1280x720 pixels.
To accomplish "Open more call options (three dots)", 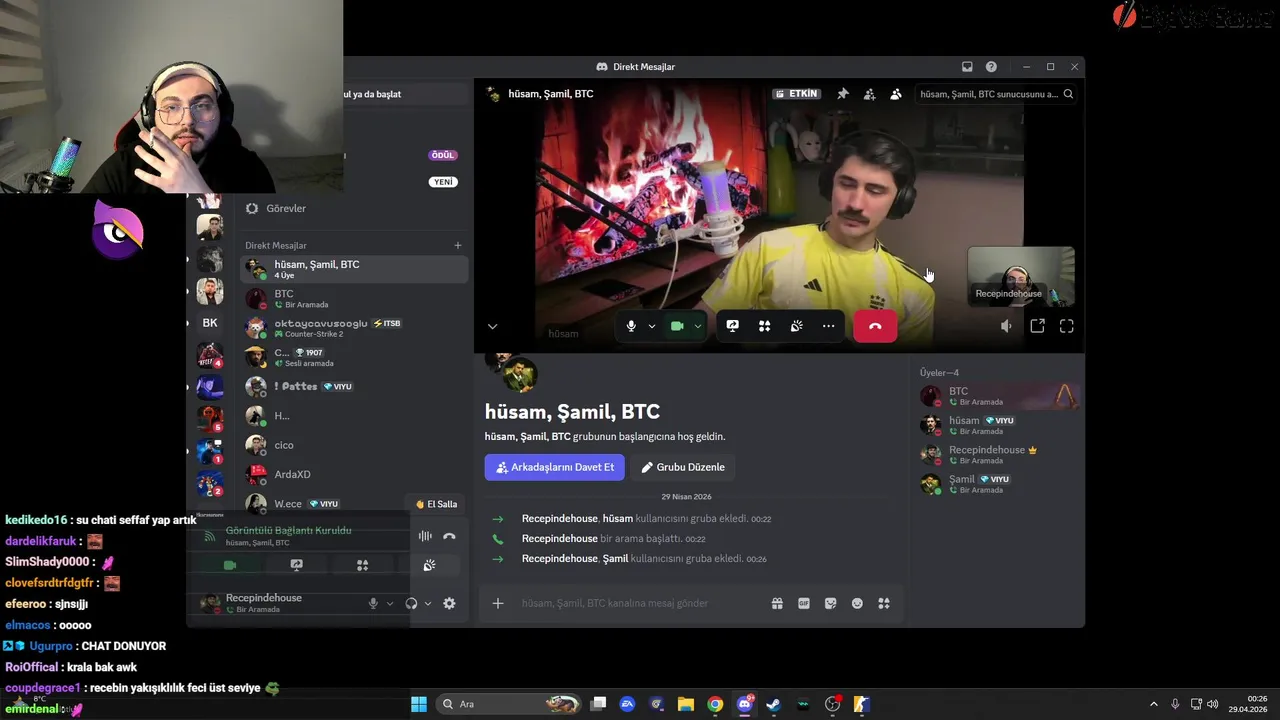I will (x=828, y=326).
